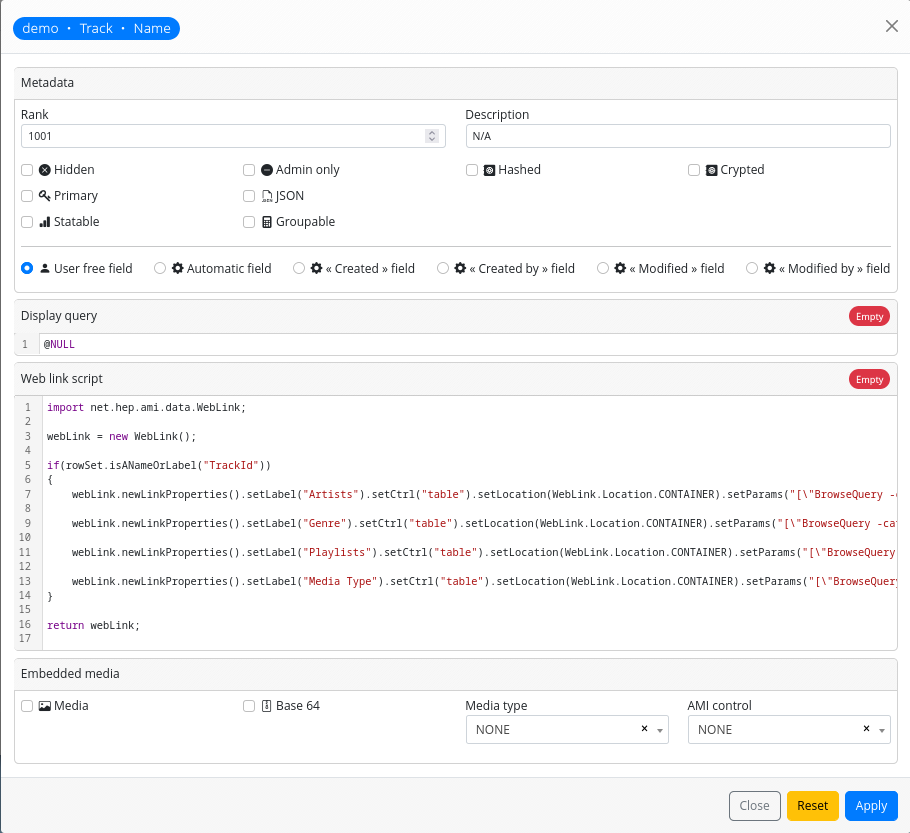Screen dimensions: 910x833
Task: Check the Hidden checkbox
Action: (x=26, y=170)
